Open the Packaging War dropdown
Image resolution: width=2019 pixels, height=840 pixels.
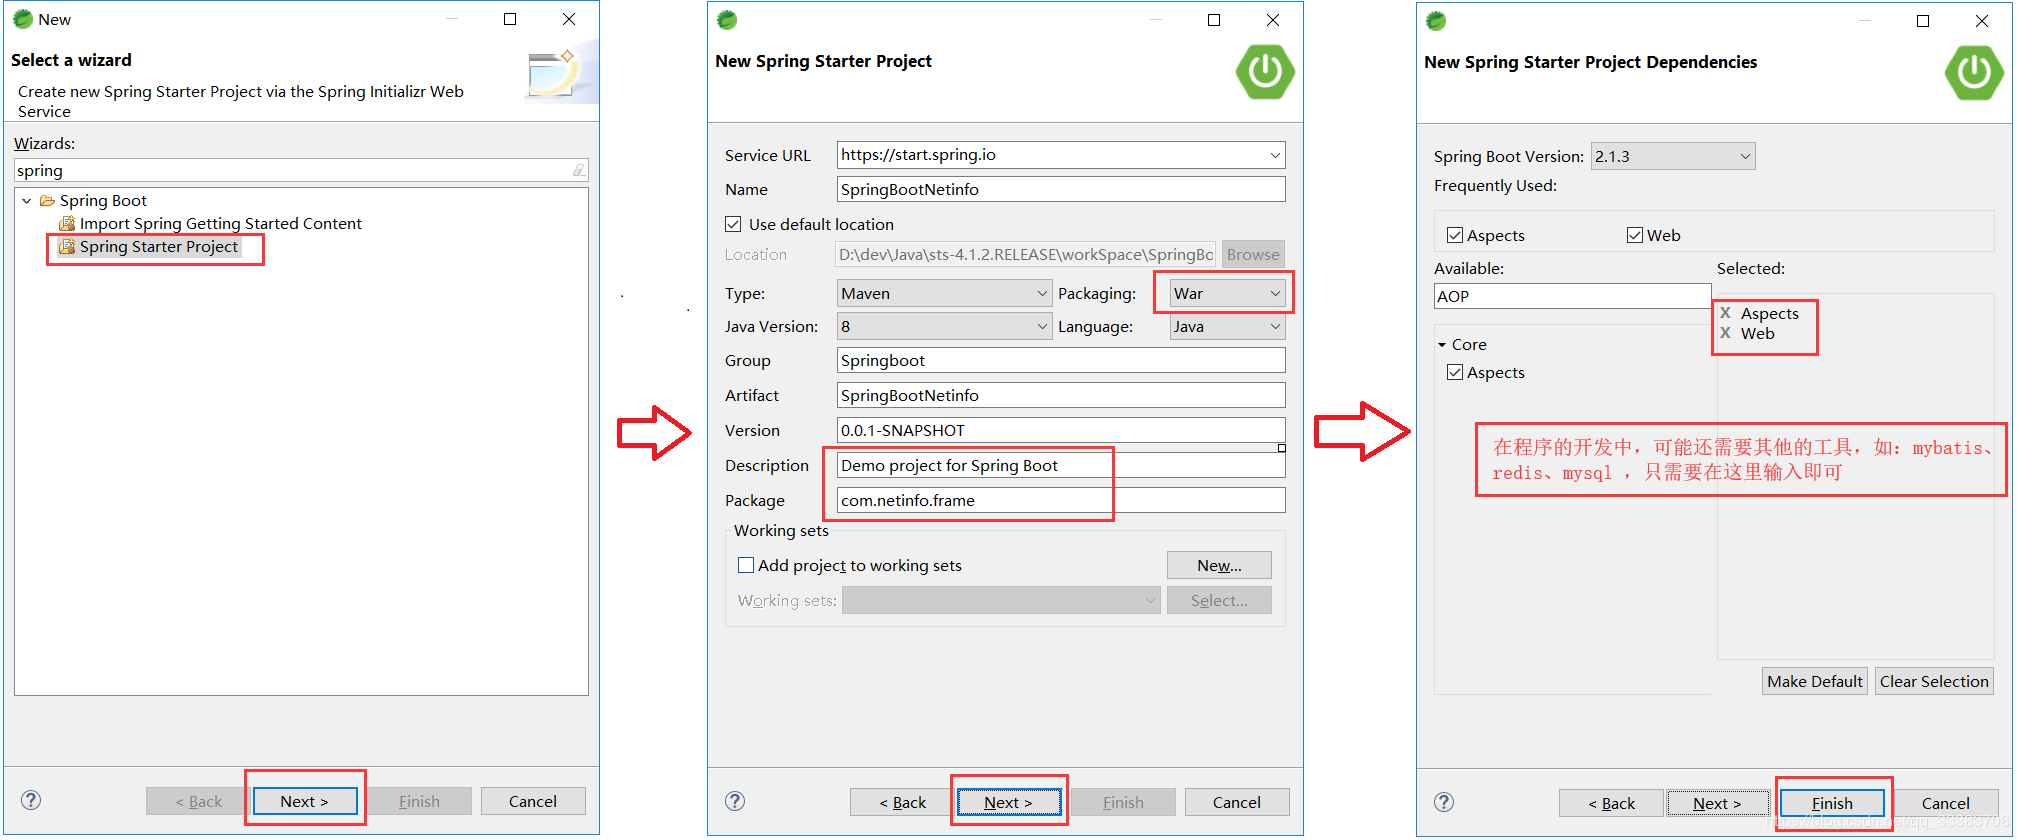tap(1275, 293)
